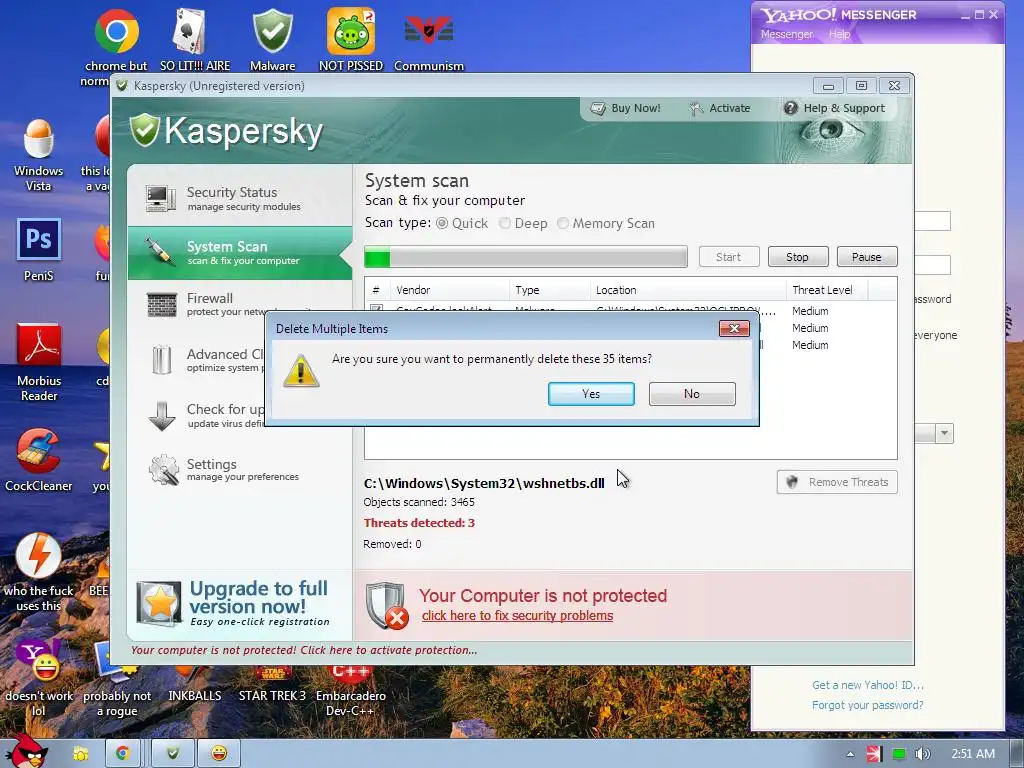
Task: Click the Yahoo smiley taskbar button
Action: coord(219,753)
